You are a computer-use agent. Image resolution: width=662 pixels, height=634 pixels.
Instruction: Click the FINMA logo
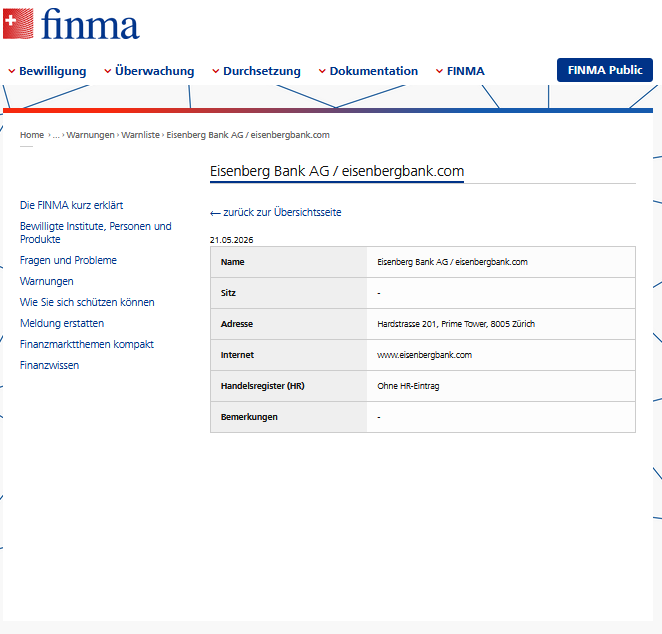coord(71,24)
